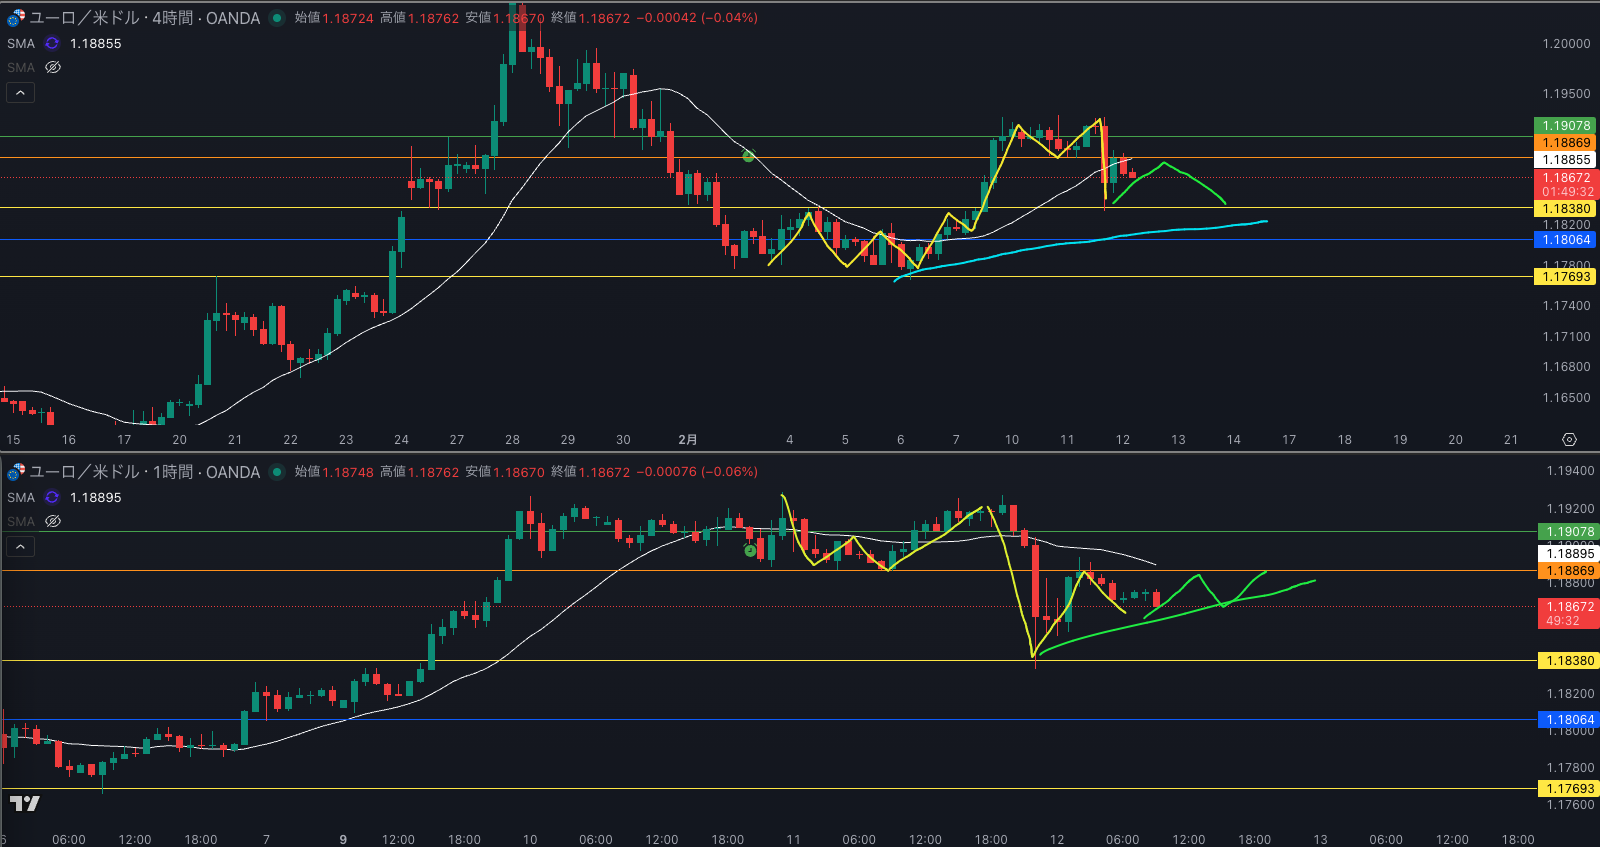1600x847 pixels.
Task: Click yellow 1.17693 price label on 4-hour chart
Action: point(1565,277)
